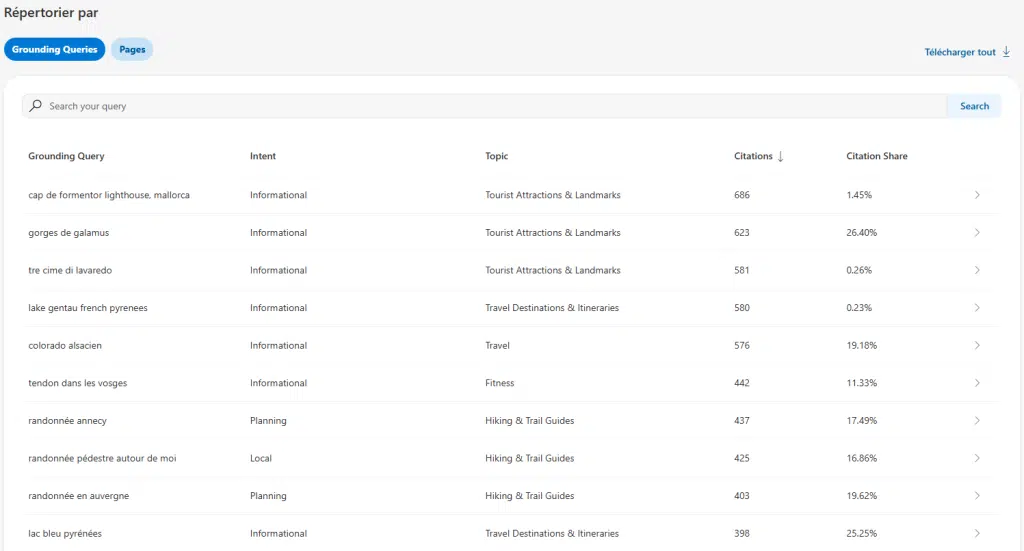Click the 25.25% citation share value
The width and height of the screenshot is (1024, 551).
[861, 533]
